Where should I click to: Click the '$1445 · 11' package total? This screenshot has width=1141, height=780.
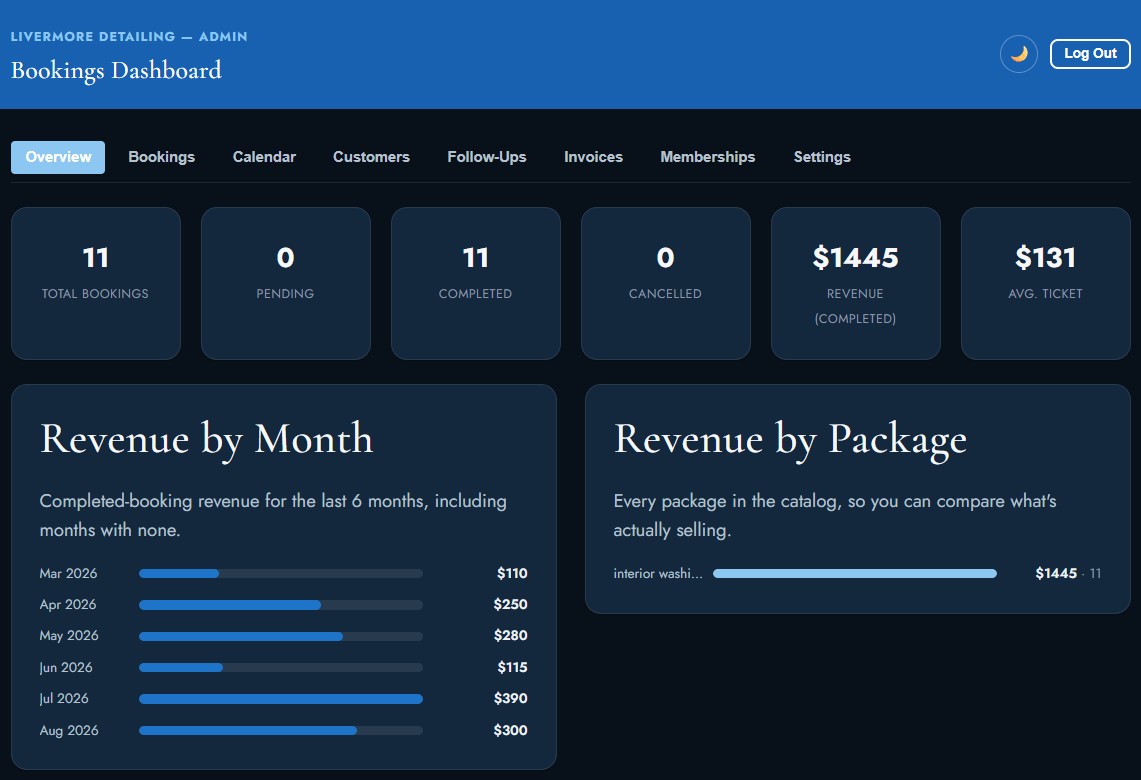click(1068, 573)
